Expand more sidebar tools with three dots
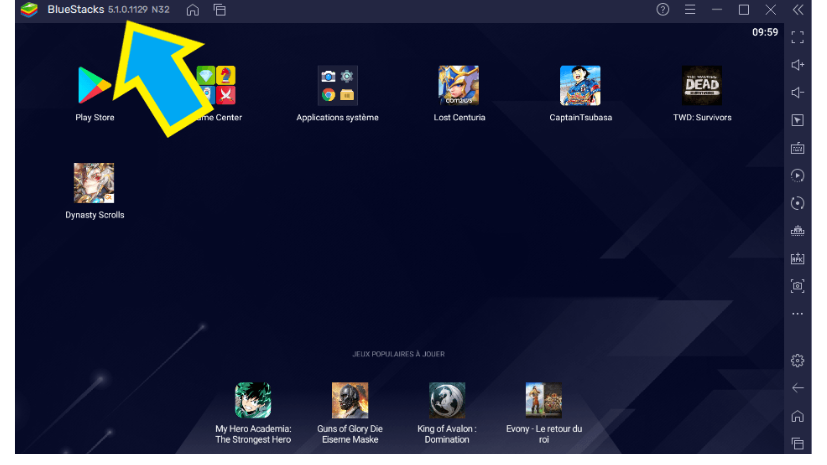Image resolution: width=827 pixels, height=465 pixels. pos(797,314)
